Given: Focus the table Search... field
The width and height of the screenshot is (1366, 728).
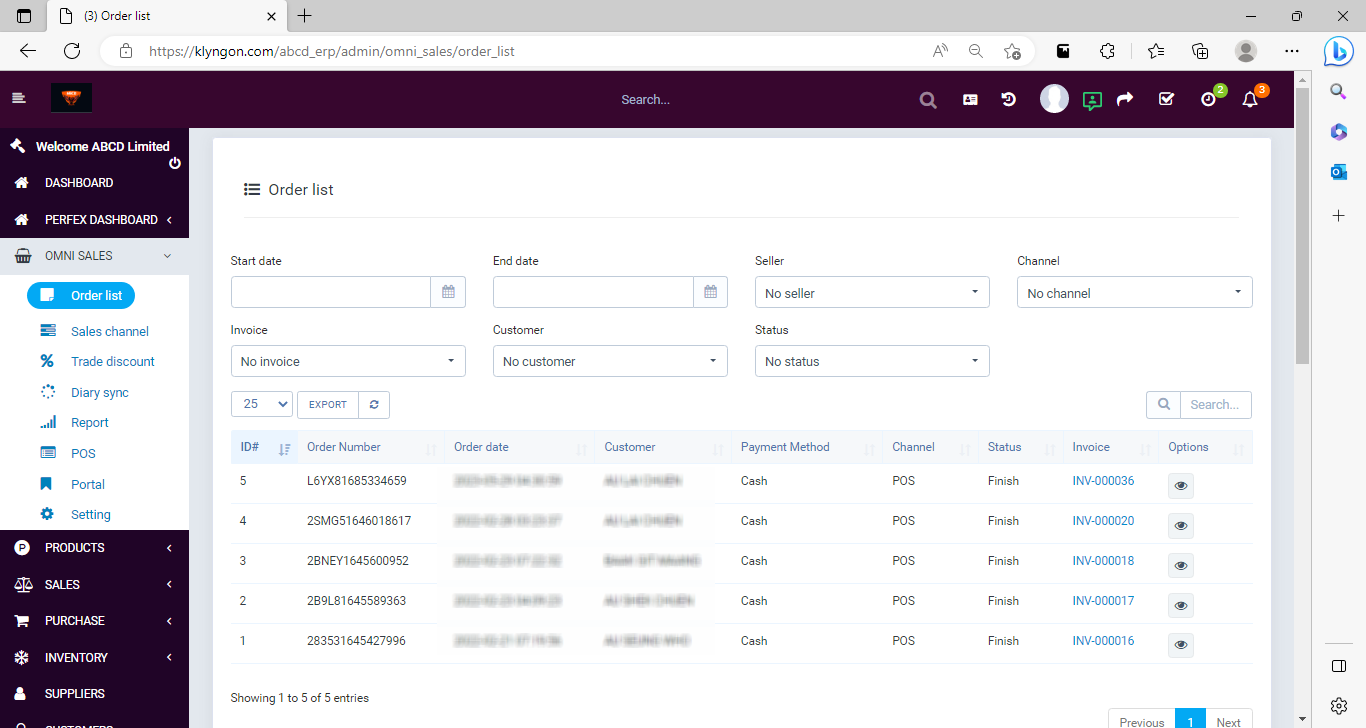Looking at the screenshot, I should pos(1216,404).
